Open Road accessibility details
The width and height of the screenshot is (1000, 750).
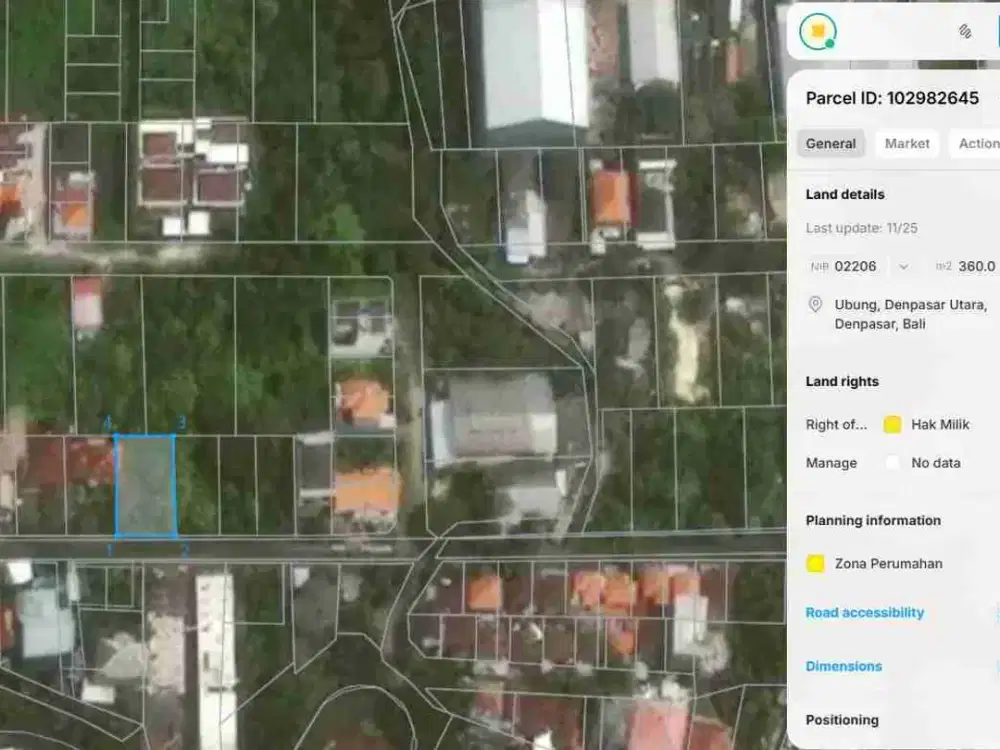pyautogui.click(x=865, y=613)
